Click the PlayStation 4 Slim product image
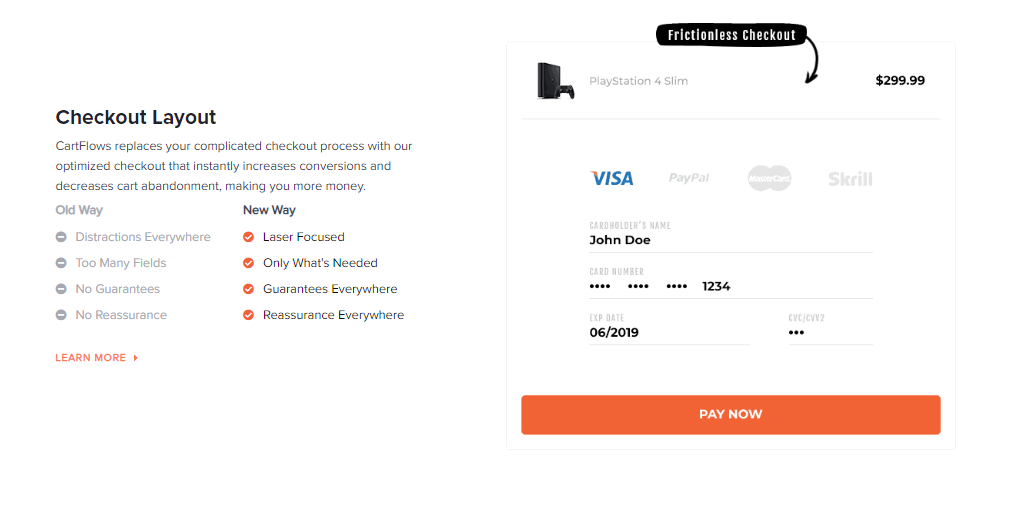The width and height of the screenshot is (1023, 513). 555,81
